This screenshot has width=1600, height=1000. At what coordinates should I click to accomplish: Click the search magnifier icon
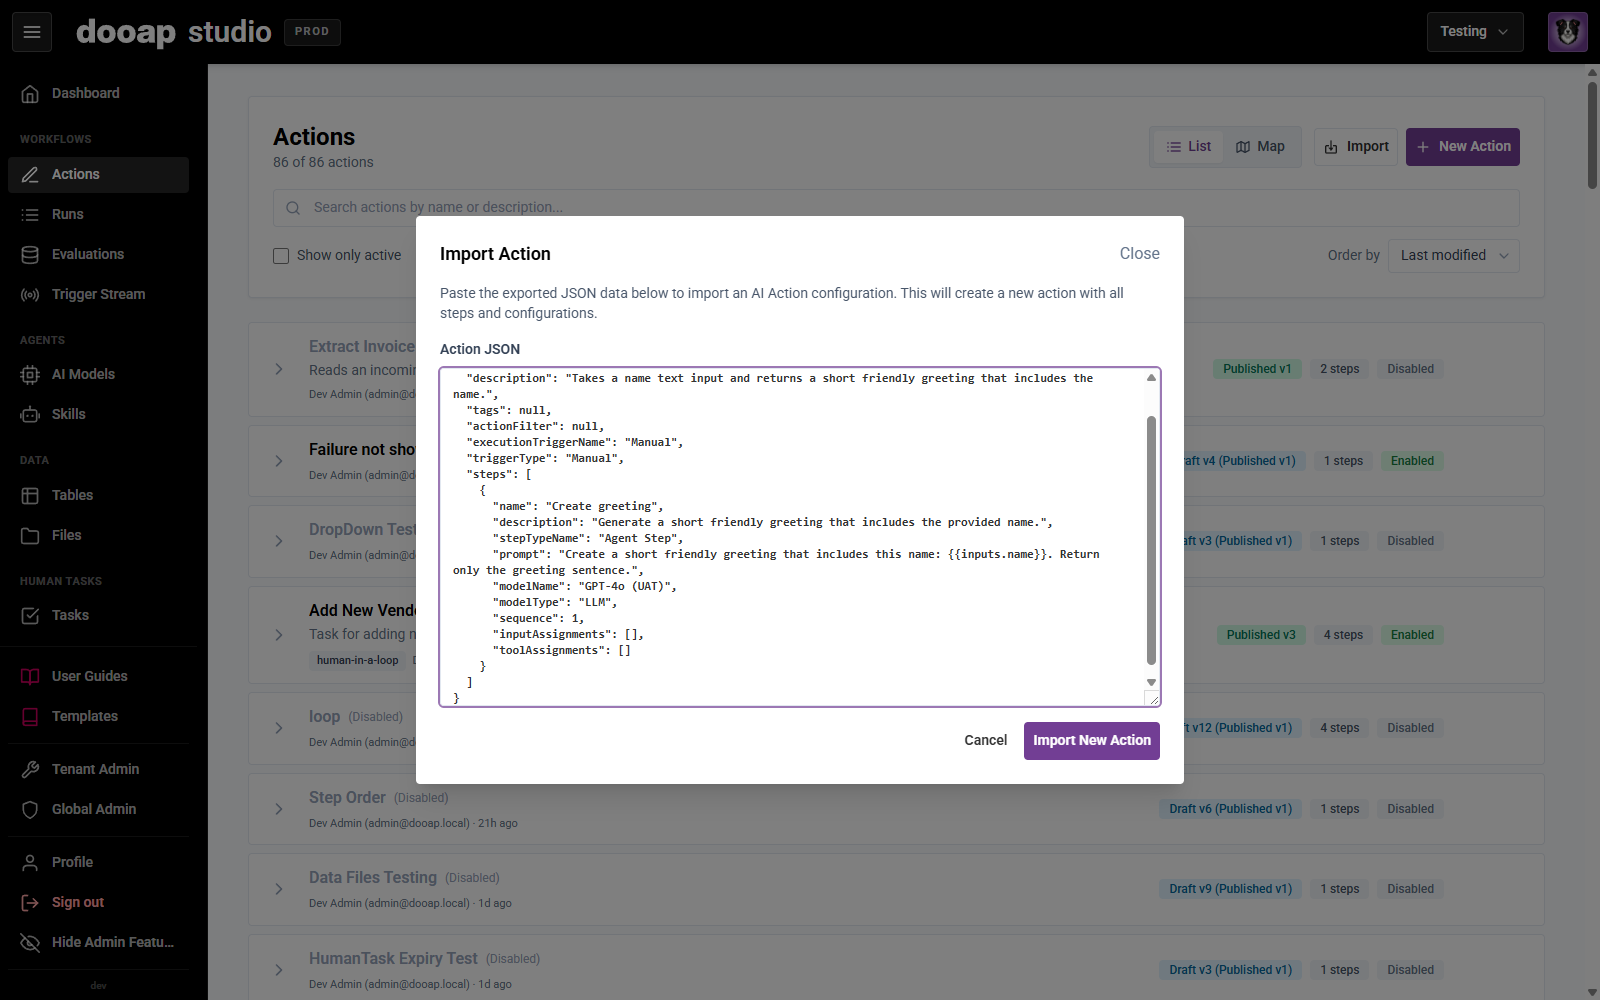[293, 208]
